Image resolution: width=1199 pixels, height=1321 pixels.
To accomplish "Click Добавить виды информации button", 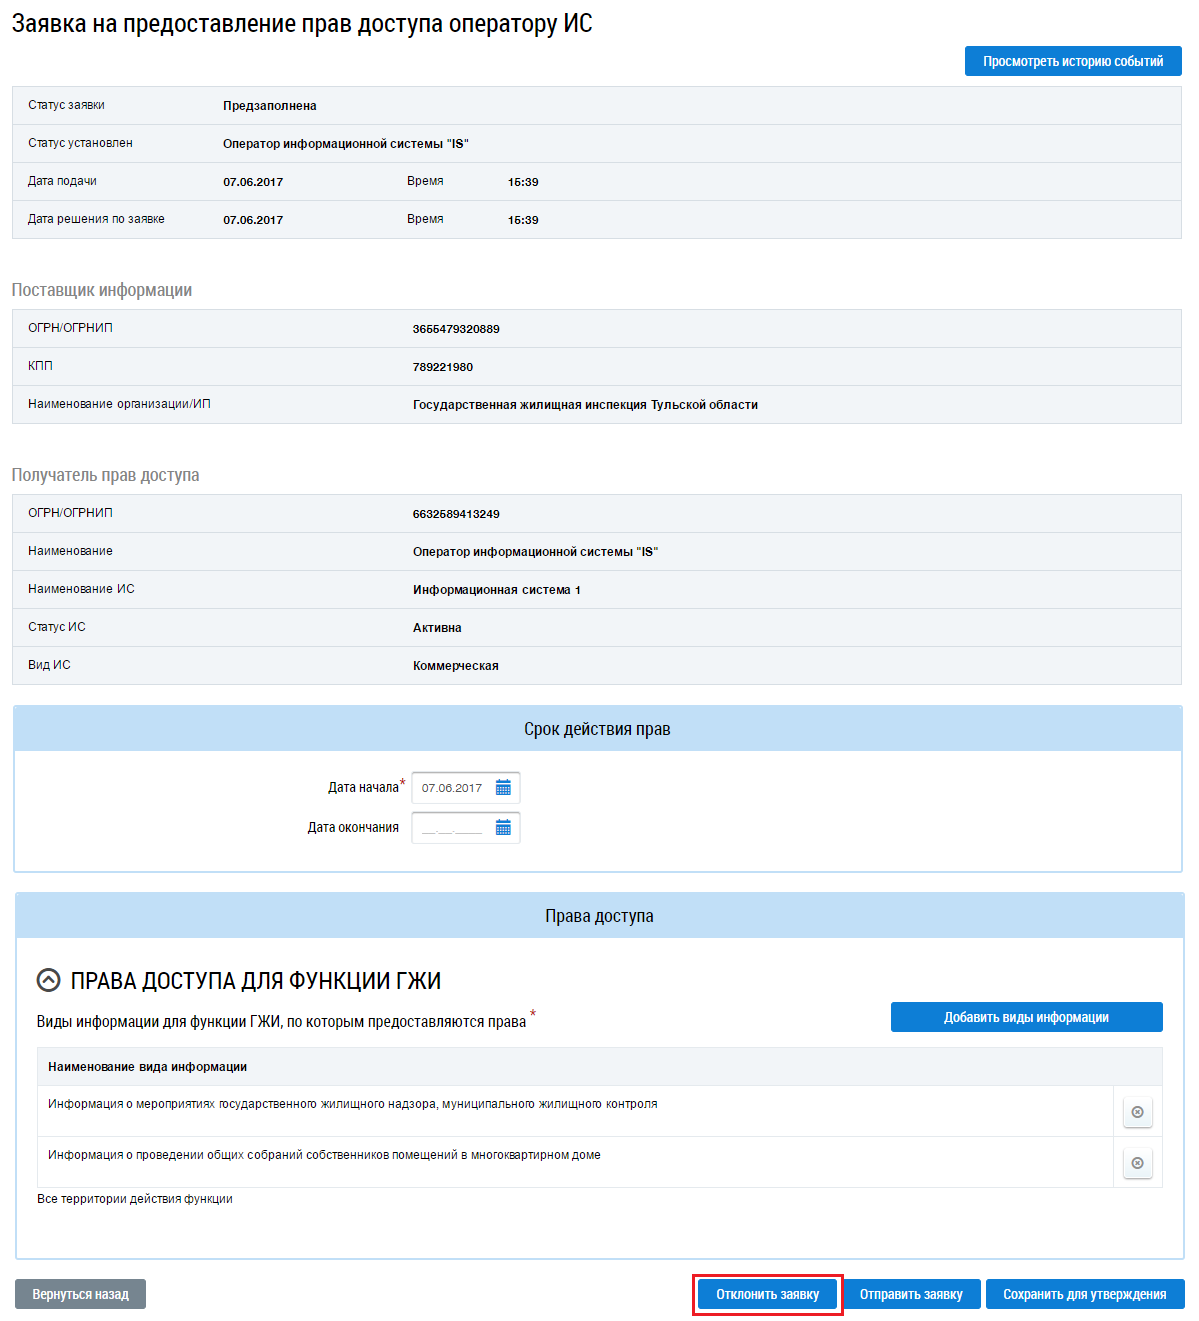I will [1026, 1017].
